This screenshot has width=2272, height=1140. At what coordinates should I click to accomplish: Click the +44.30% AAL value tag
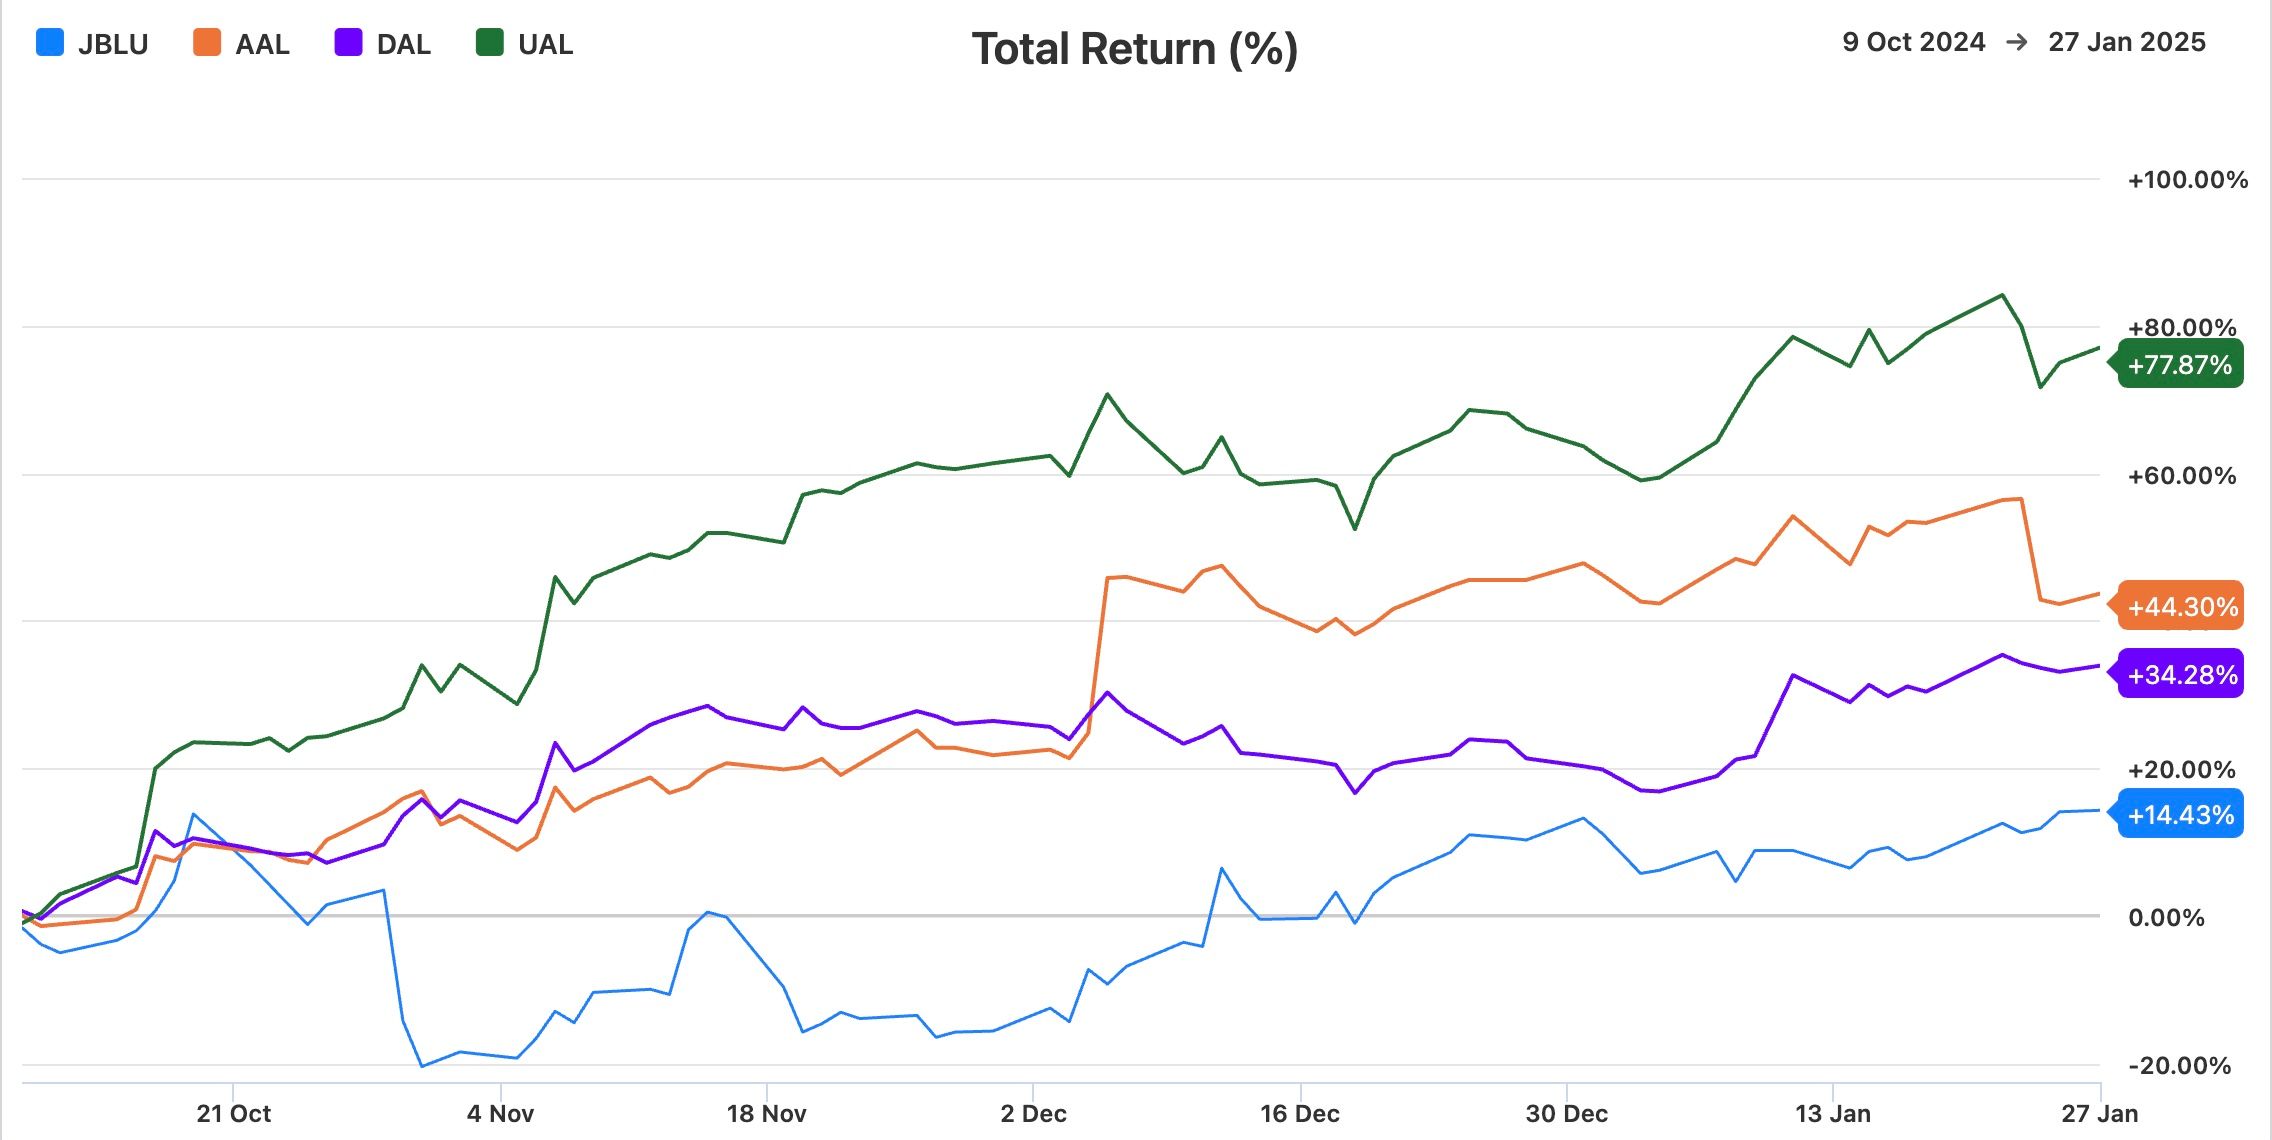pos(2182,606)
